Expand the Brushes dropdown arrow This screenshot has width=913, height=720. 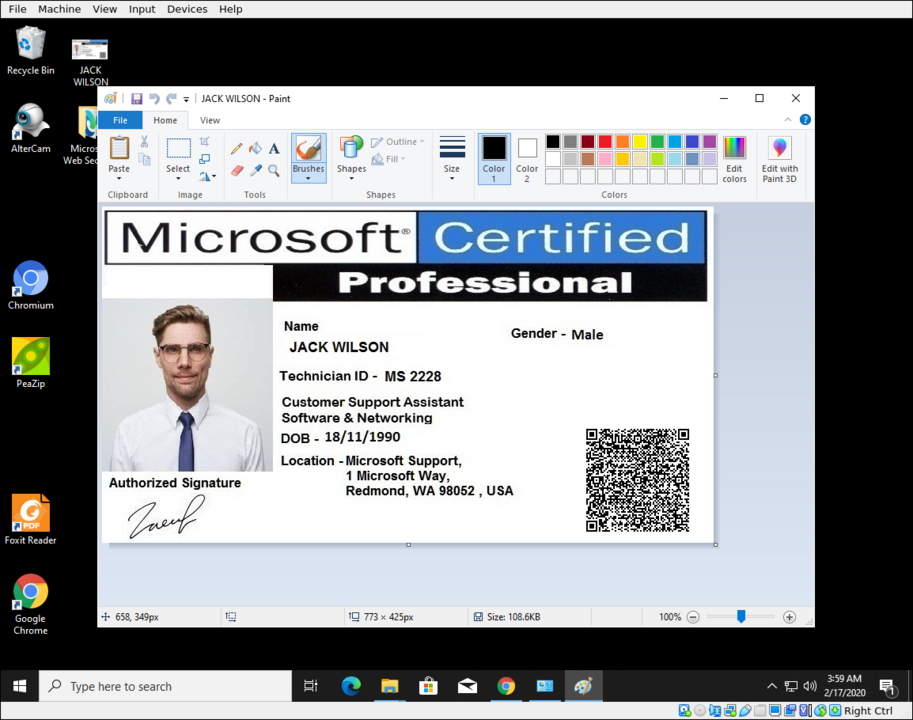coord(309,178)
